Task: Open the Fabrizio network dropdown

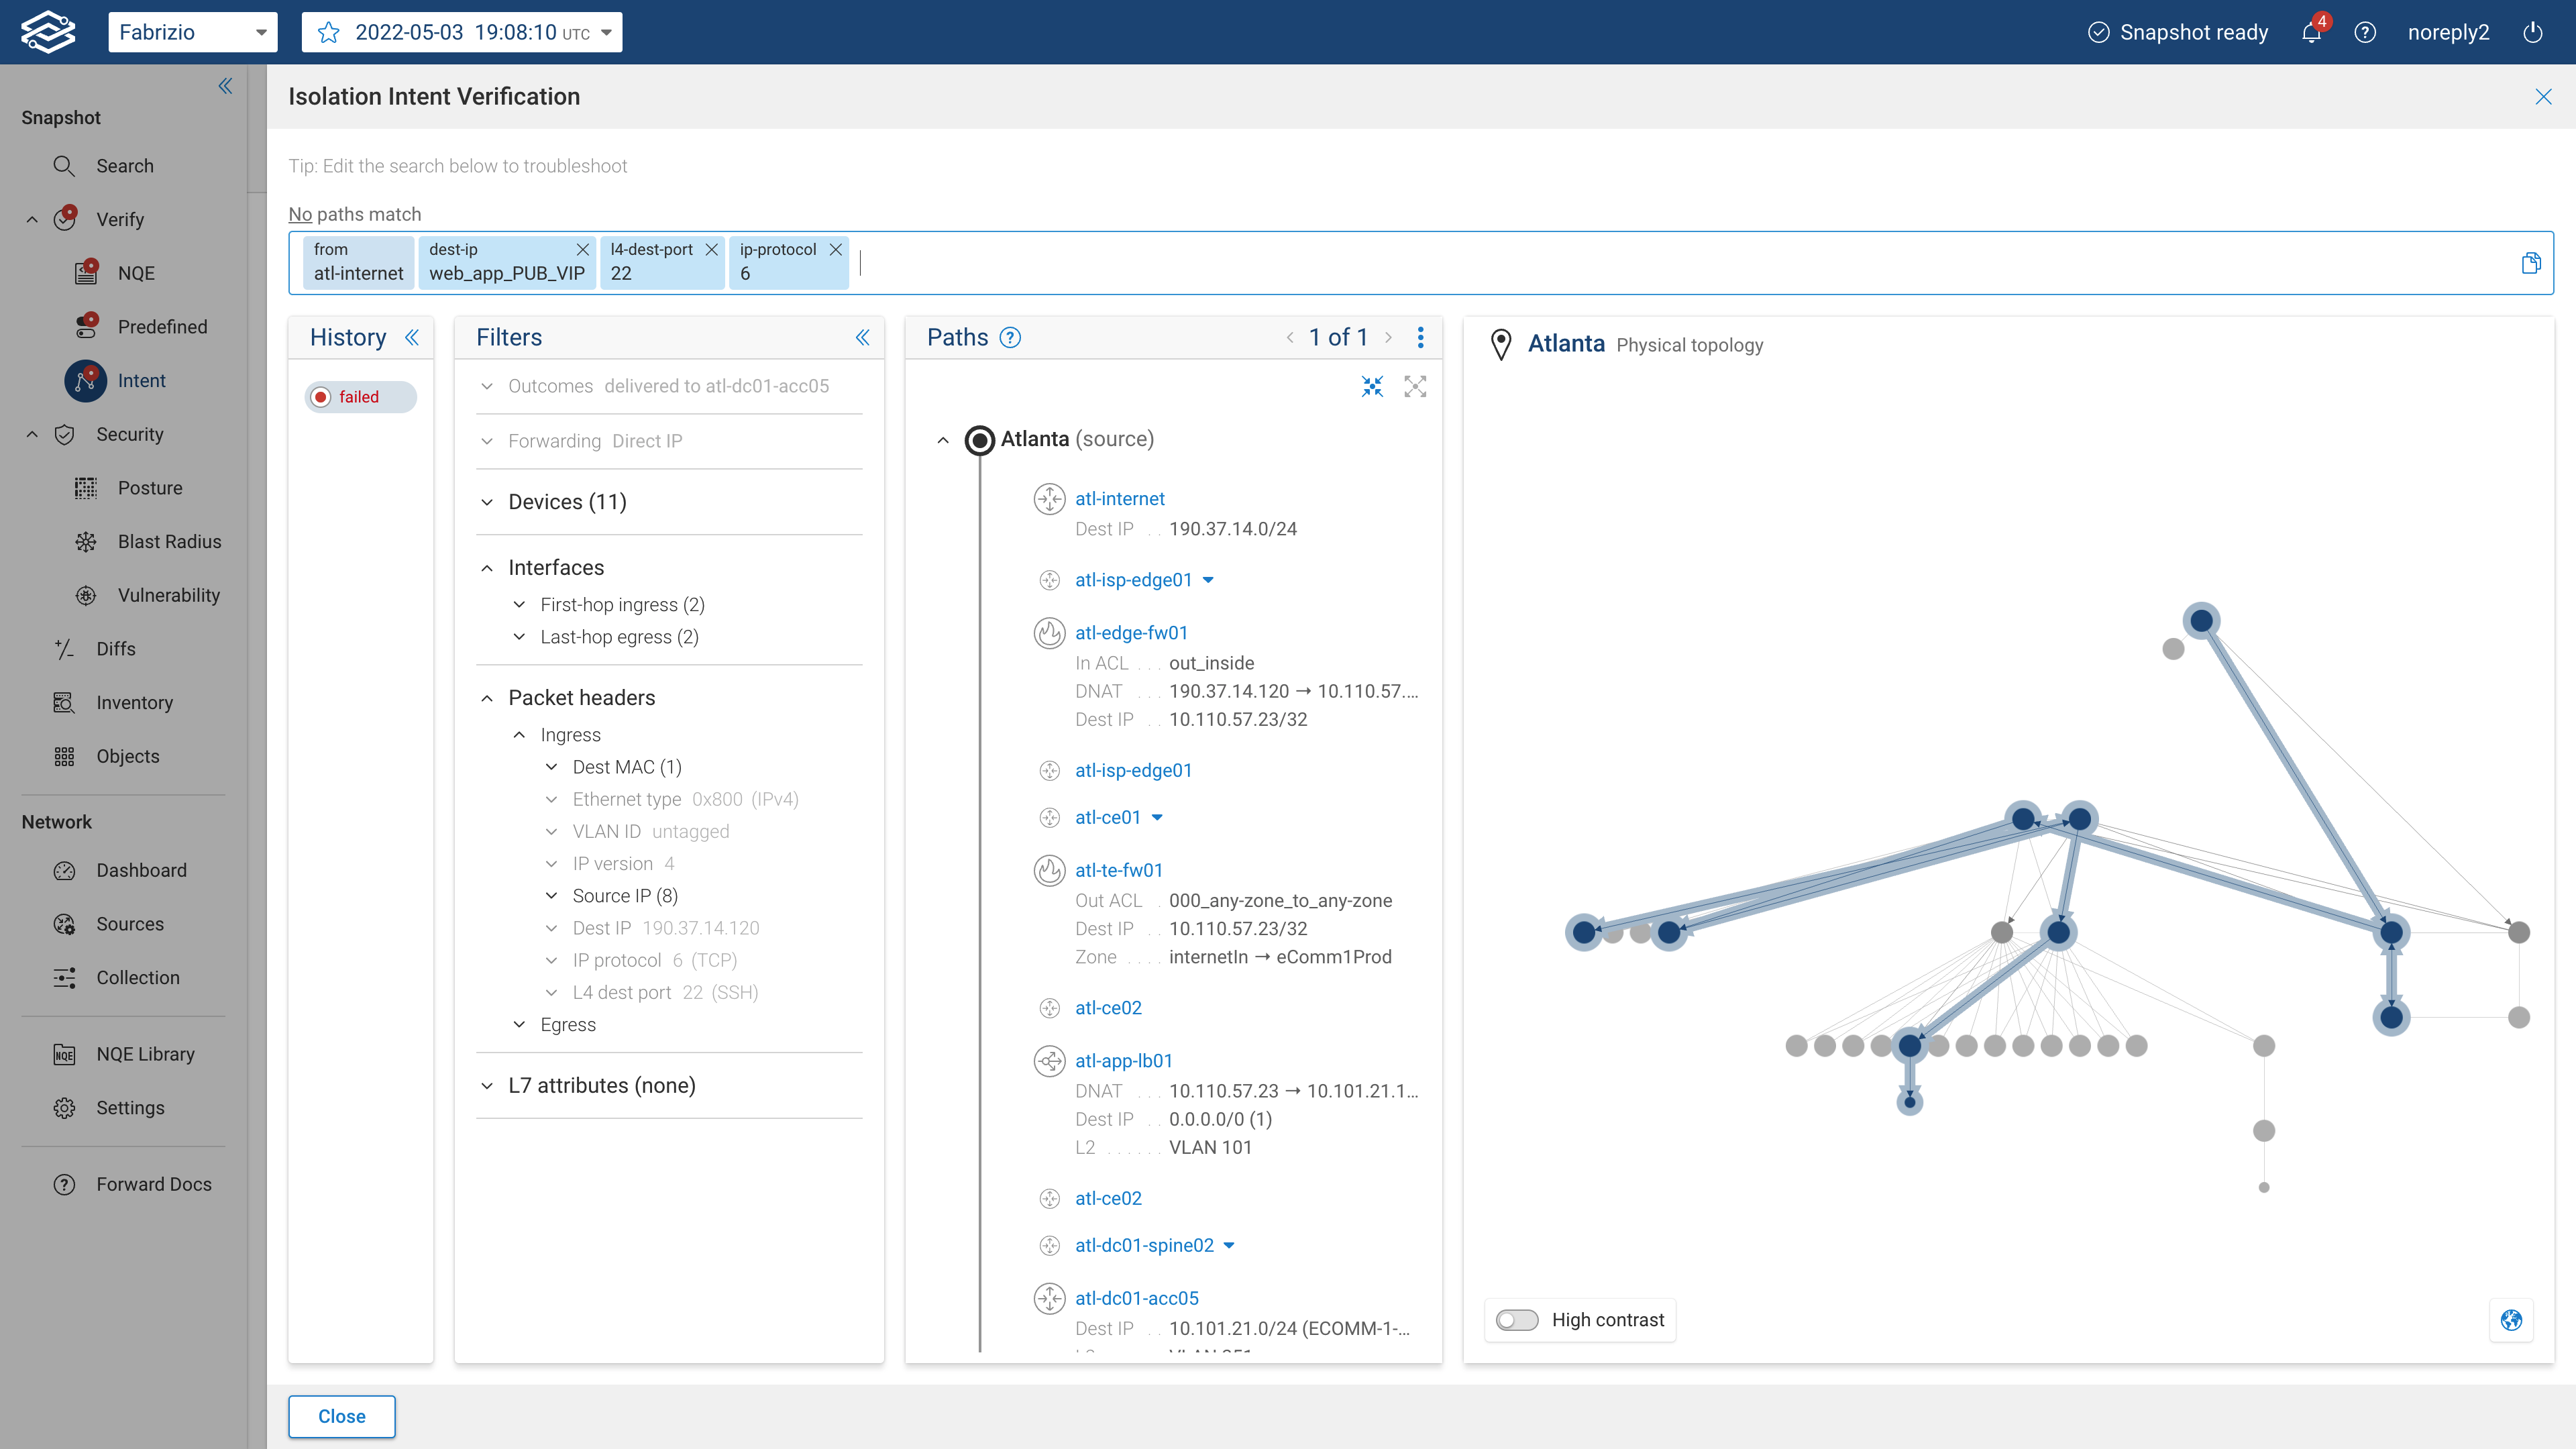Action: tap(192, 33)
